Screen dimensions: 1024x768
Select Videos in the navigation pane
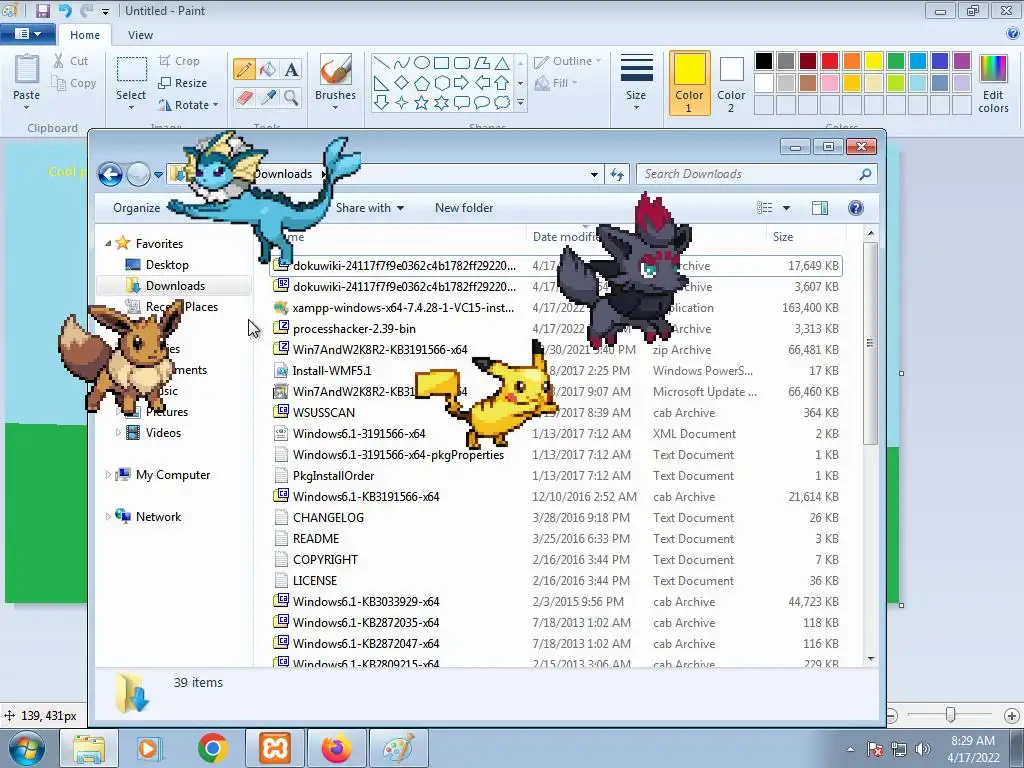pyautogui.click(x=163, y=432)
